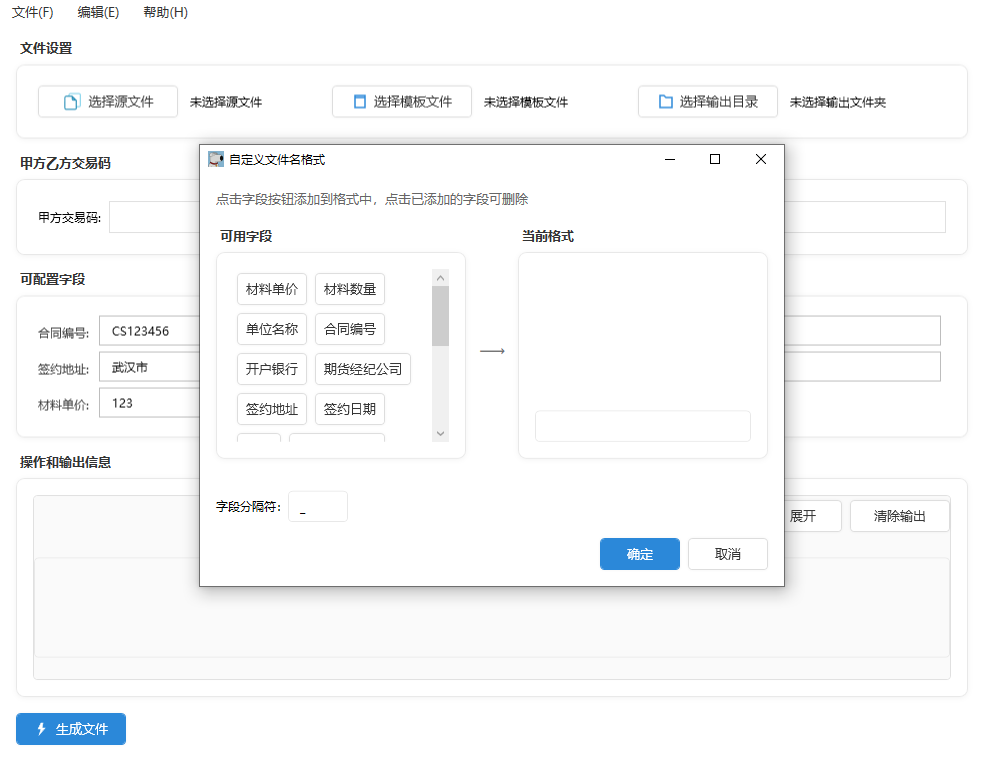Click the 字段分隔符 input box
This screenshot has width=984, height=761.
[318, 507]
